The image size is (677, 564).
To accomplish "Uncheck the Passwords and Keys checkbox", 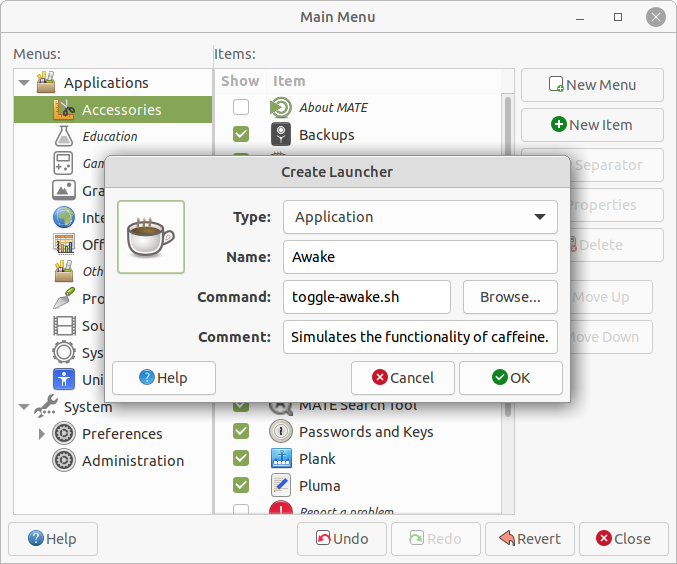I will click(241, 431).
